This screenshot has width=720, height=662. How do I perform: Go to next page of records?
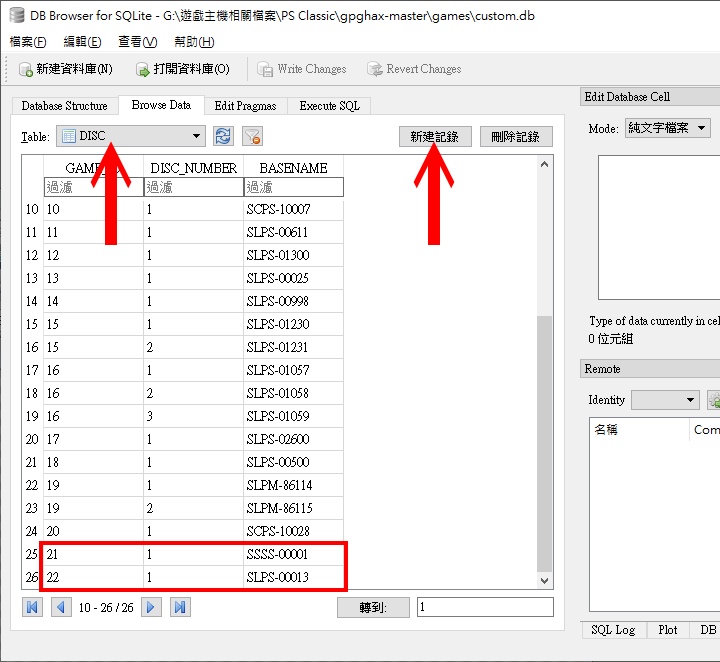(x=151, y=607)
